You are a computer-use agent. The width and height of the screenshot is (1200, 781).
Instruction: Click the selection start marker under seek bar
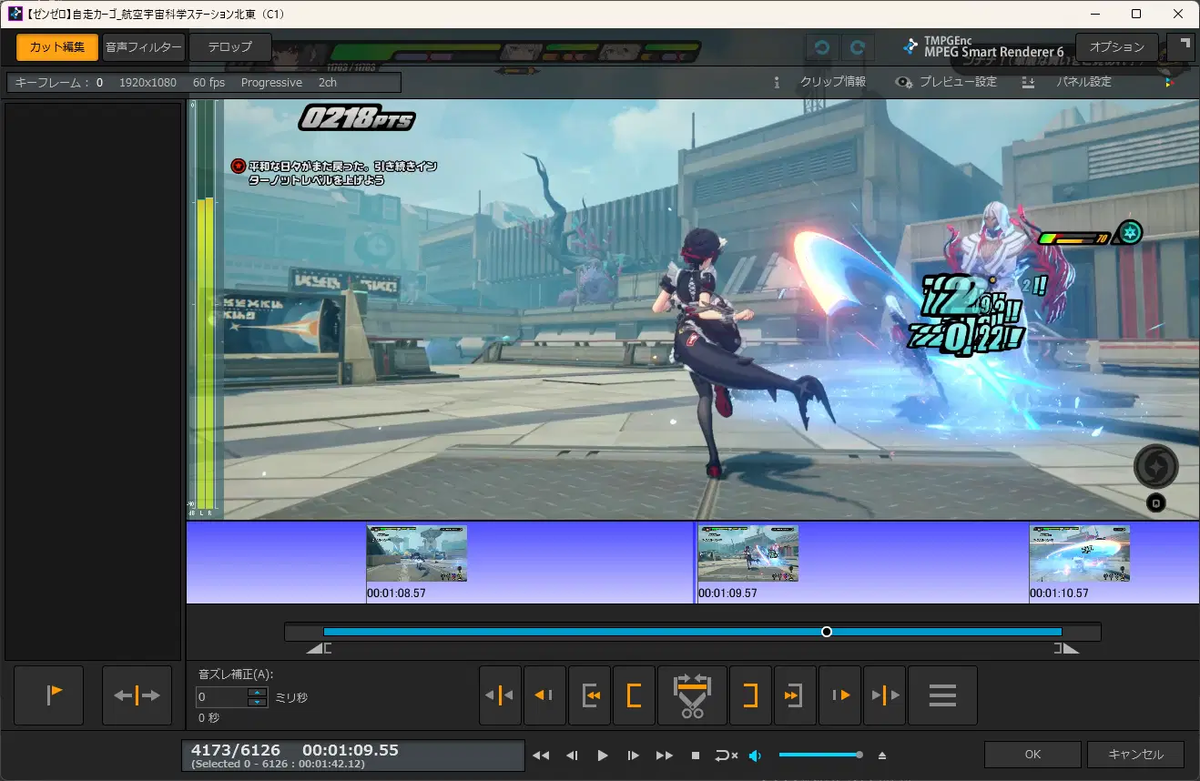pos(318,649)
